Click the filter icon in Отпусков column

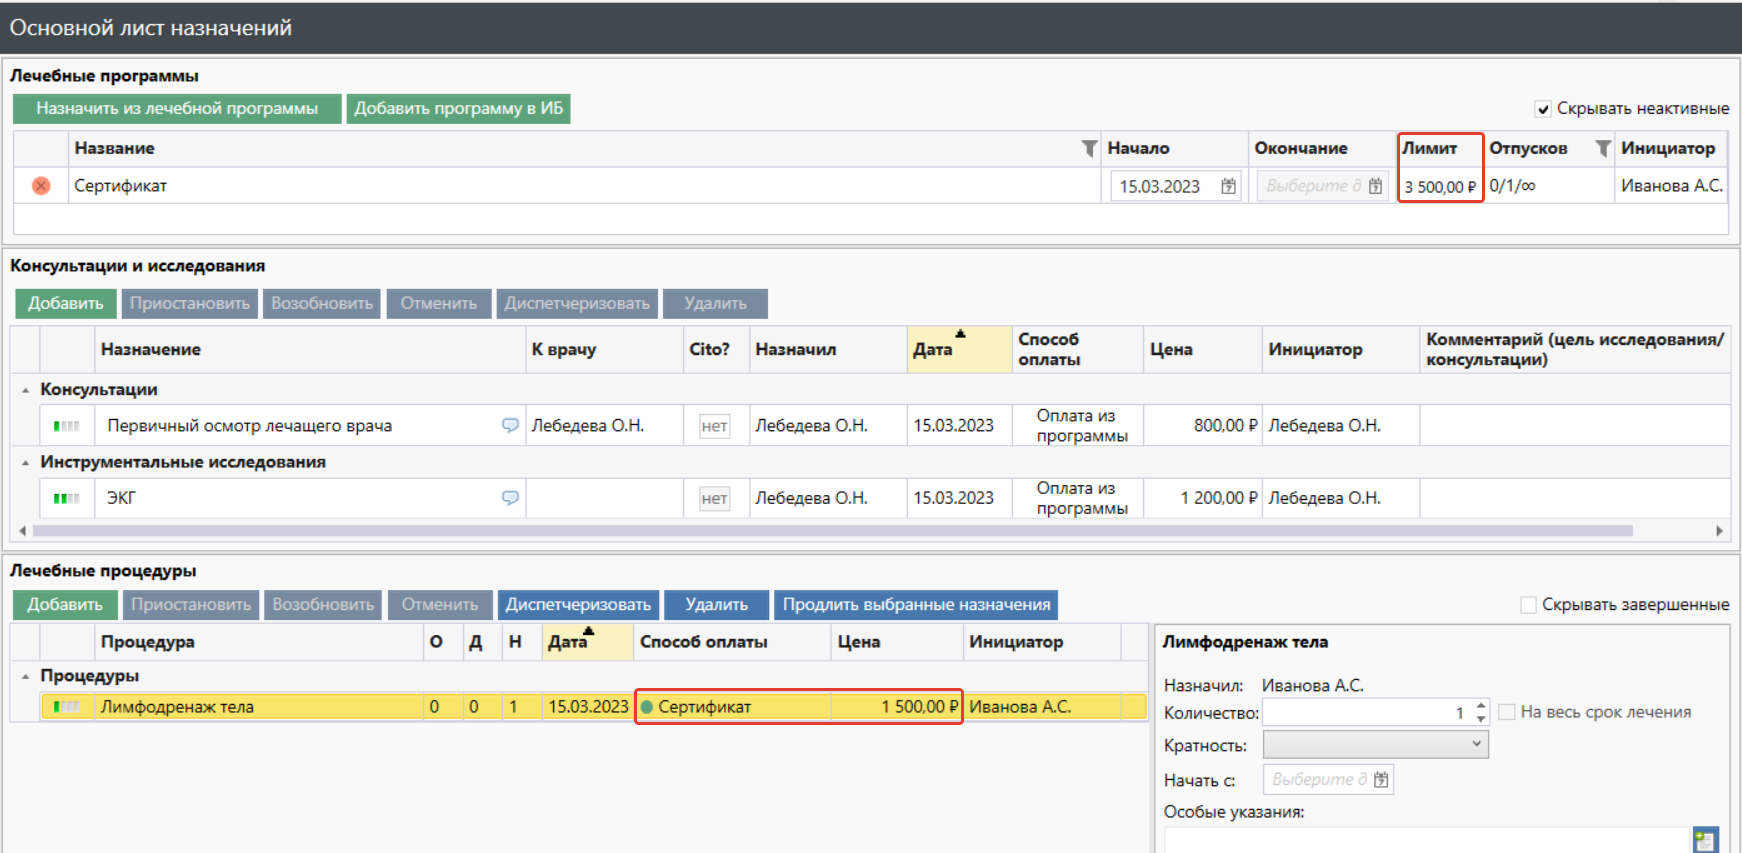pos(1602,149)
